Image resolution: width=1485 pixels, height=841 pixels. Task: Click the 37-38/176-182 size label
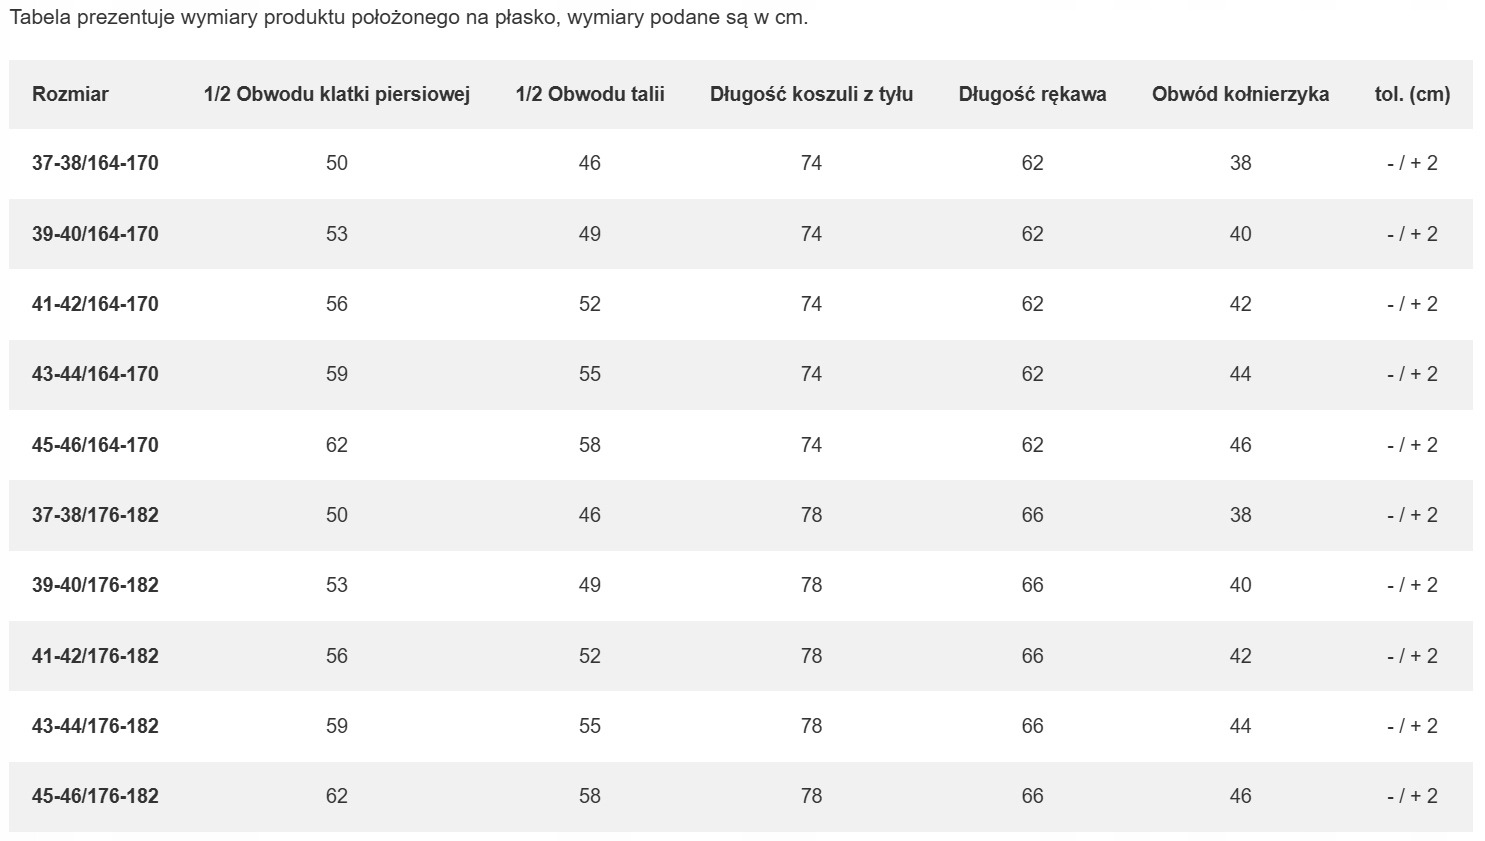point(95,515)
